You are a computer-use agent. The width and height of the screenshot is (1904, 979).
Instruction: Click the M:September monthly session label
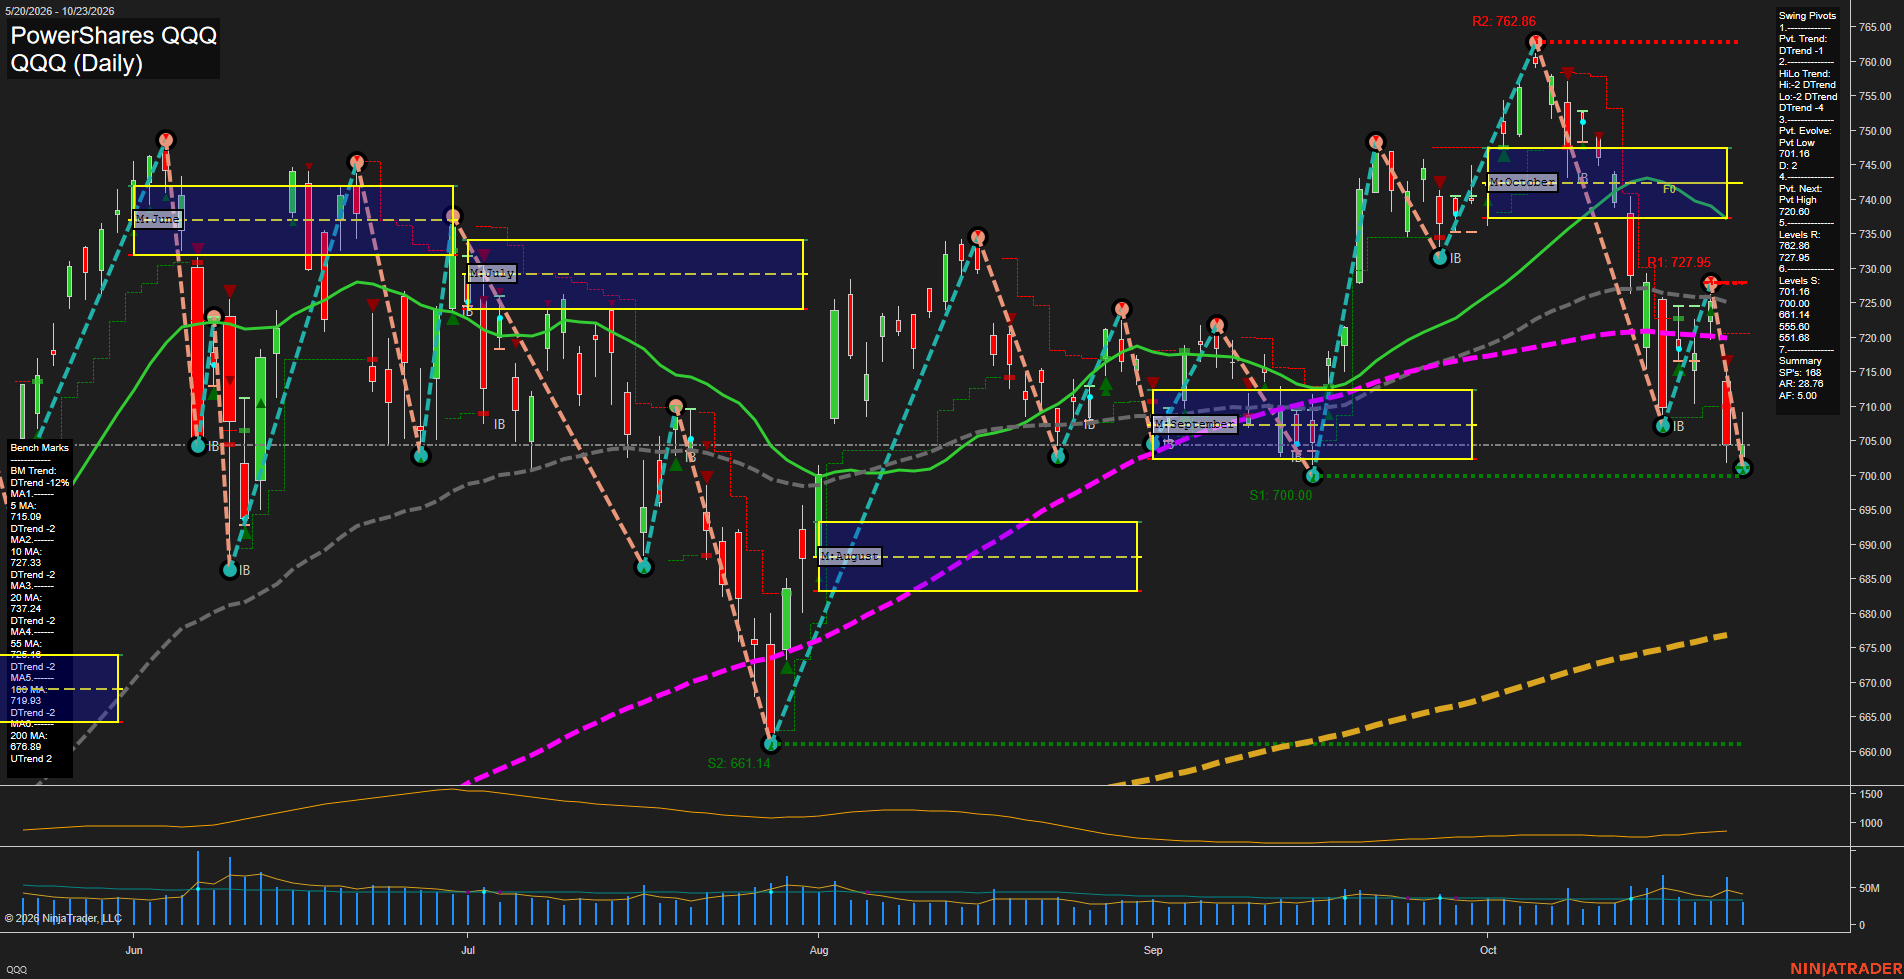tap(1195, 424)
